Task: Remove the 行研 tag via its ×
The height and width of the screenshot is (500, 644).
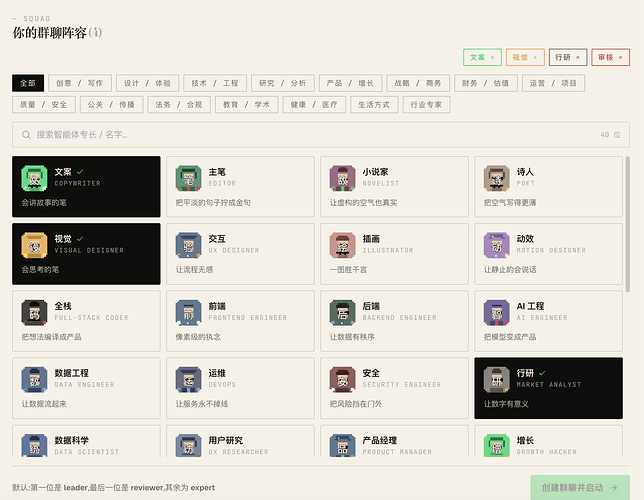Action: click(x=577, y=58)
